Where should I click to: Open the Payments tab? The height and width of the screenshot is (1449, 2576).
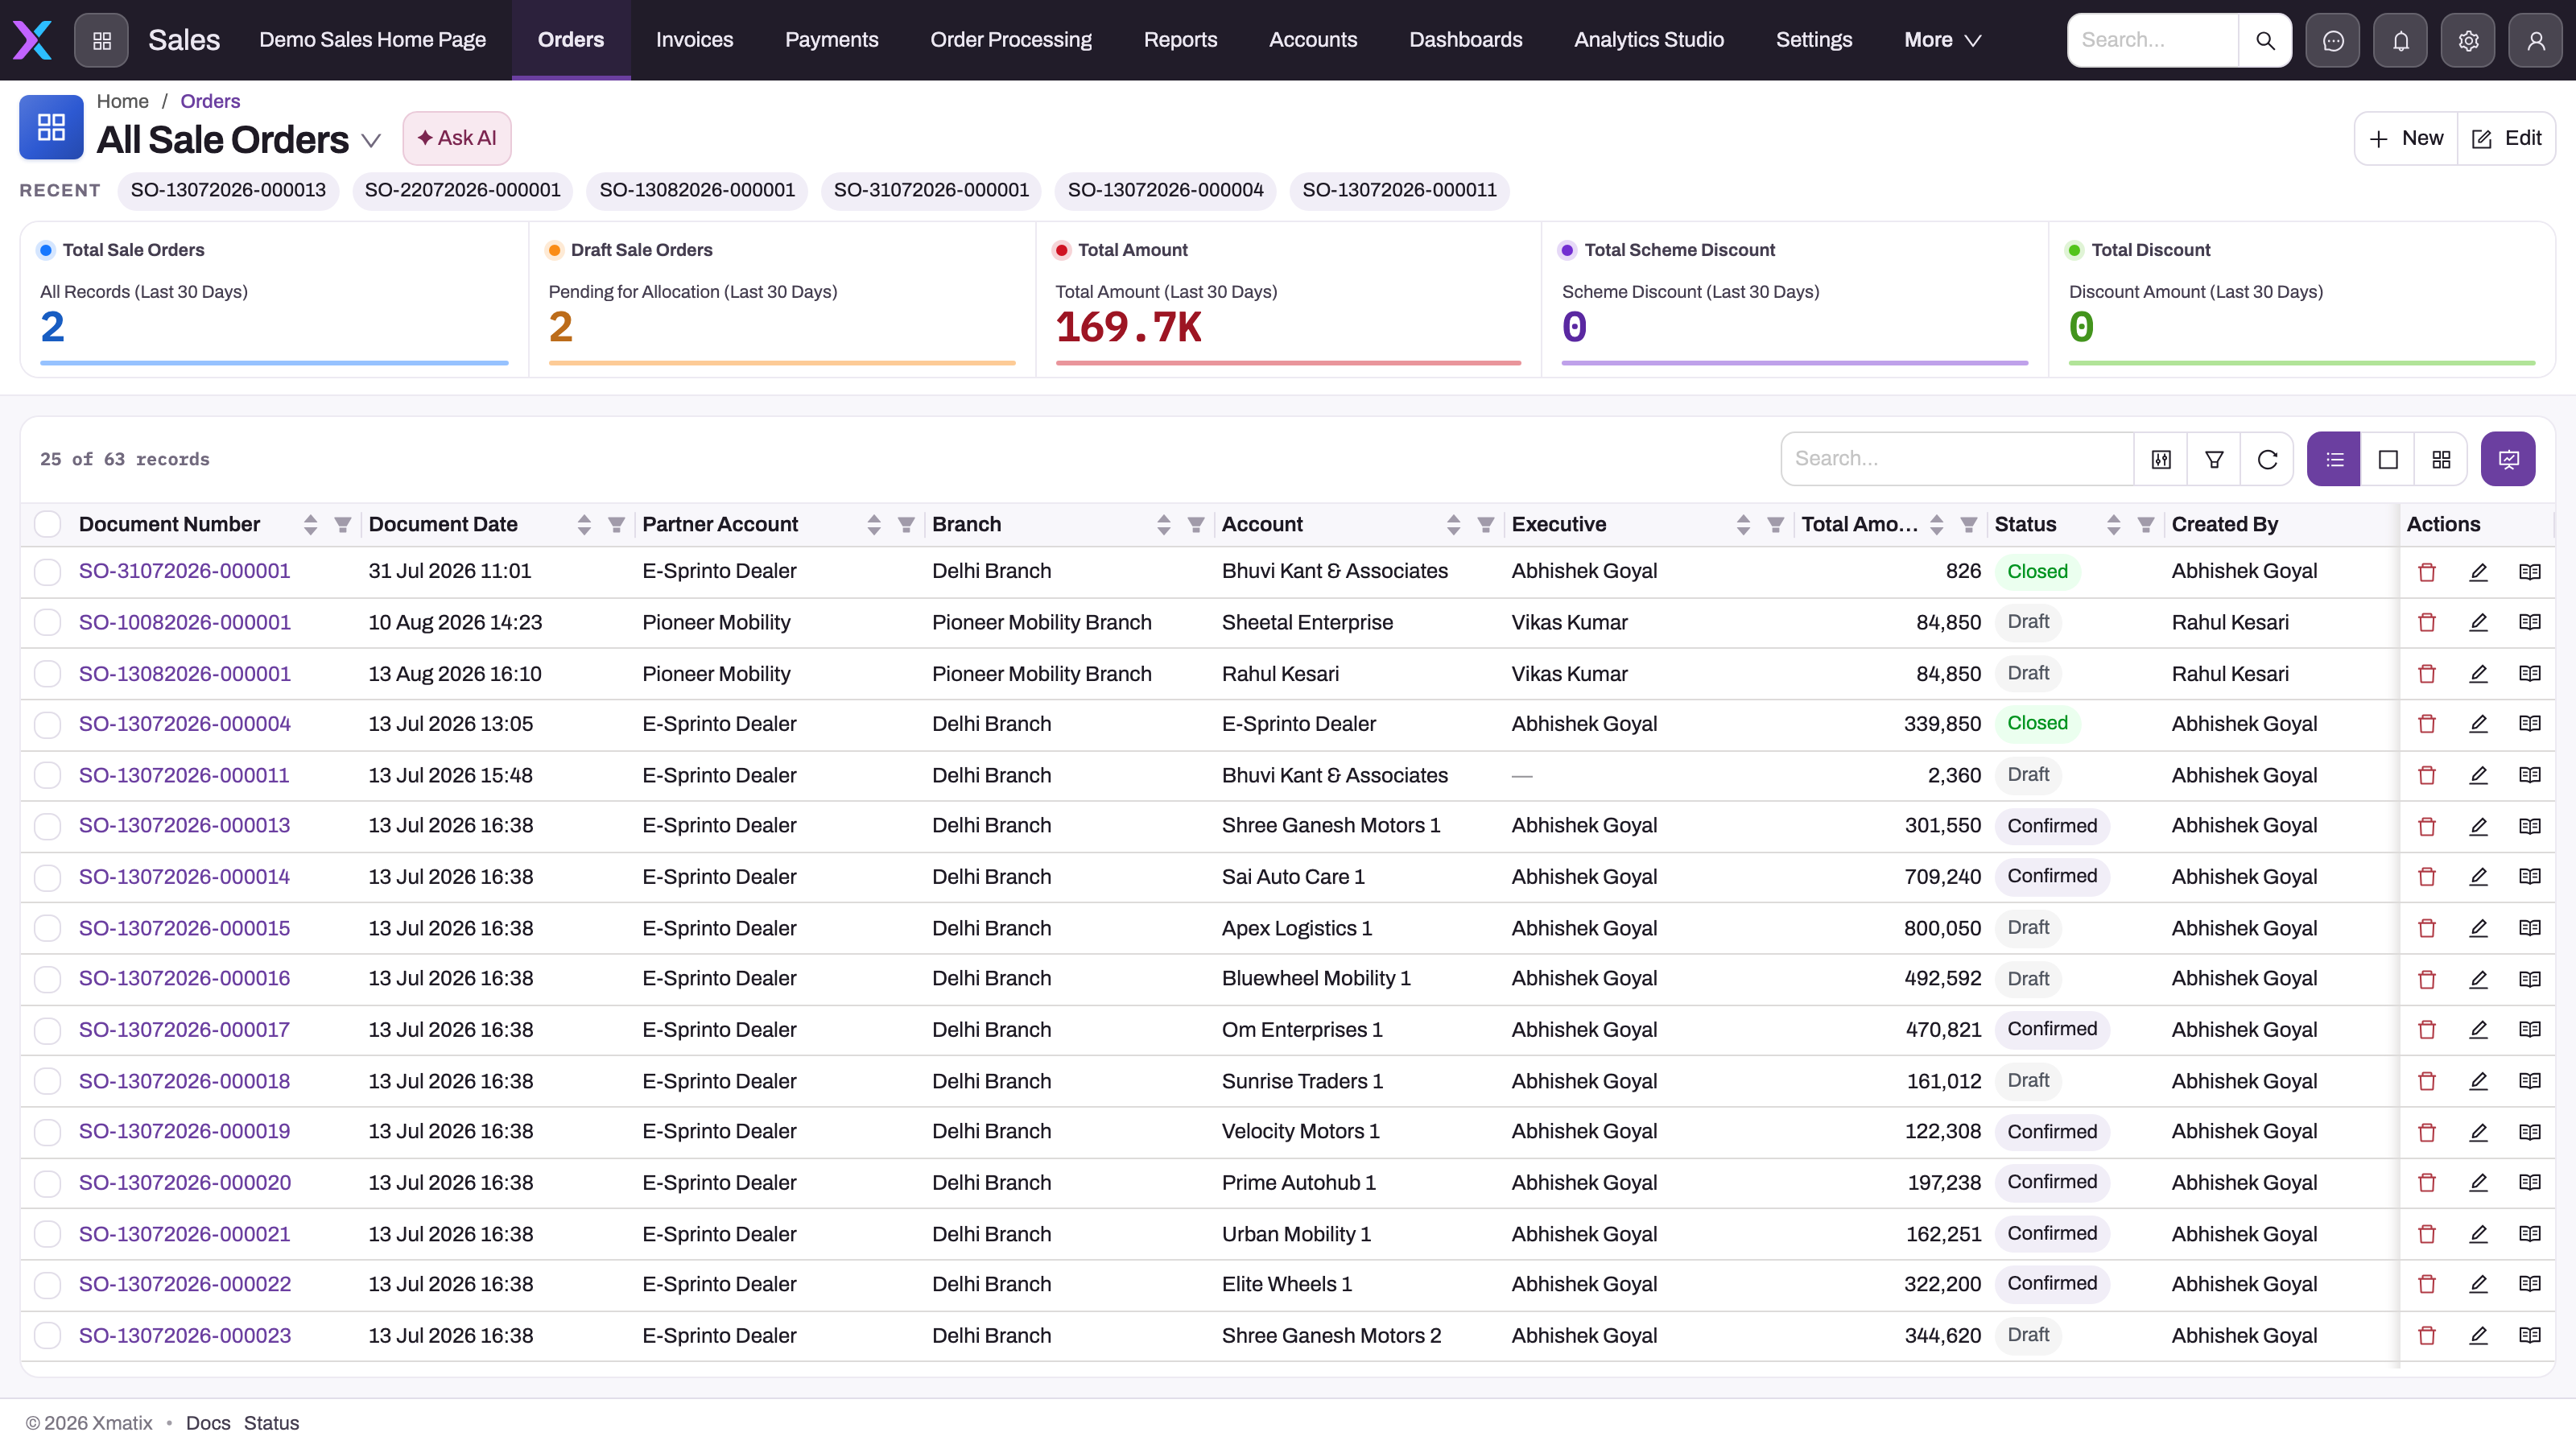(831, 40)
